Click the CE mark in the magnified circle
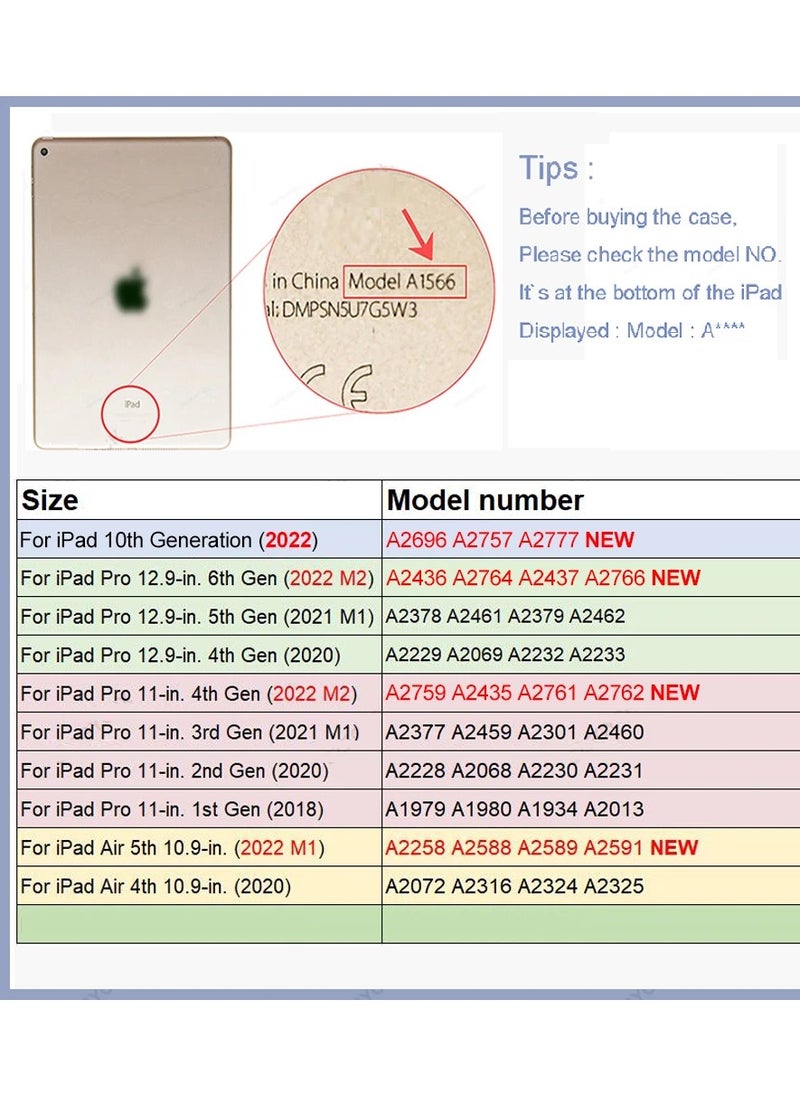 (x=337, y=385)
